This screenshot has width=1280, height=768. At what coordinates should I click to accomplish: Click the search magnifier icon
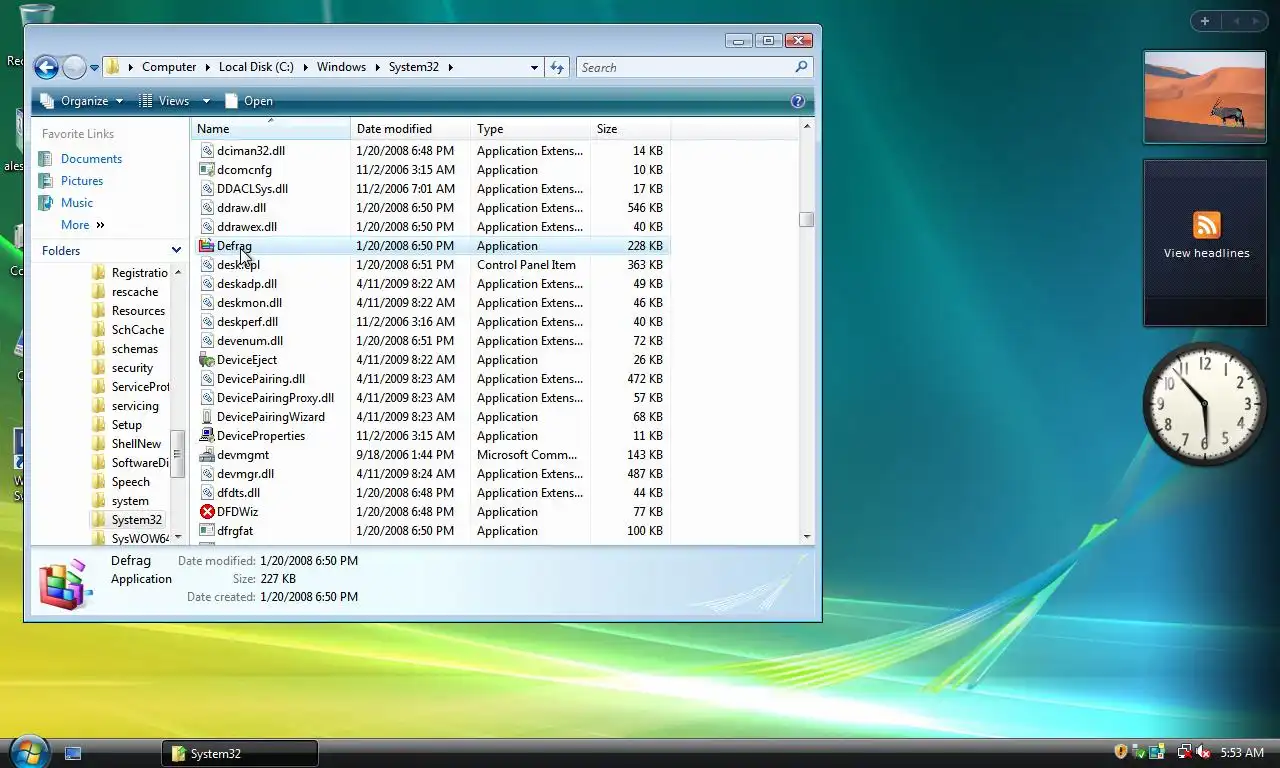pos(801,67)
